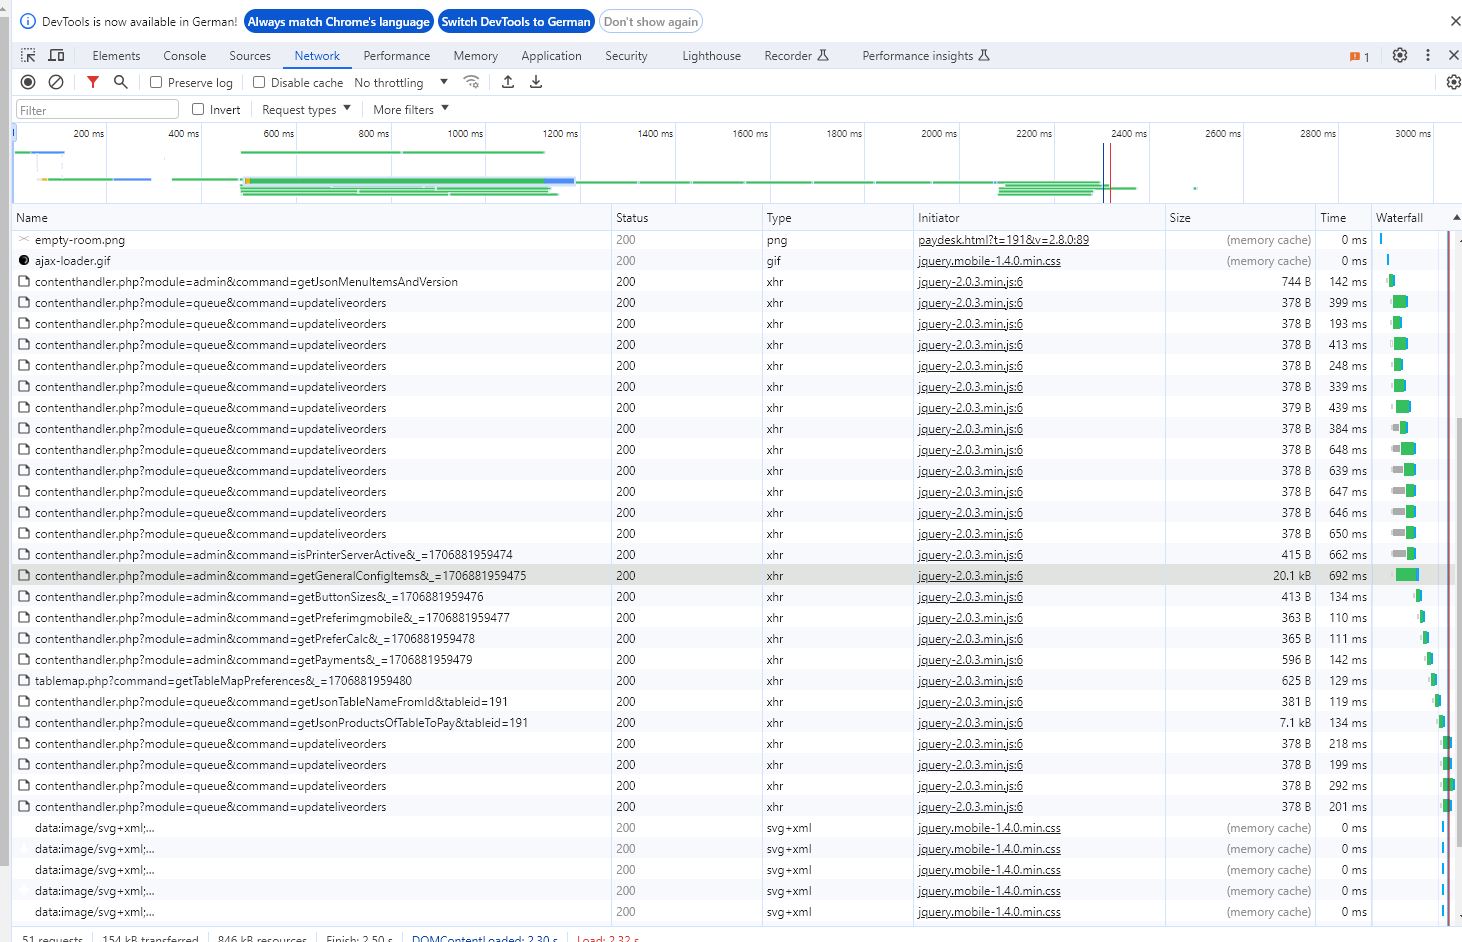The image size is (1462, 942).
Task: Open the No throttling dropdown
Action: coord(401,83)
